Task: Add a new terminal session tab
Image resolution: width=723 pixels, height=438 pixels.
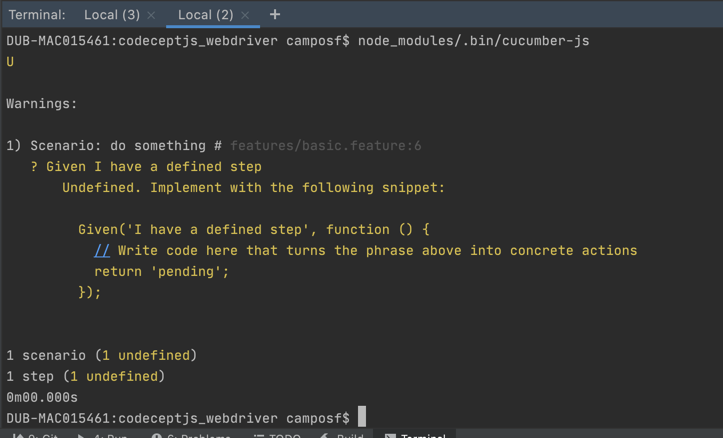Action: (x=275, y=14)
